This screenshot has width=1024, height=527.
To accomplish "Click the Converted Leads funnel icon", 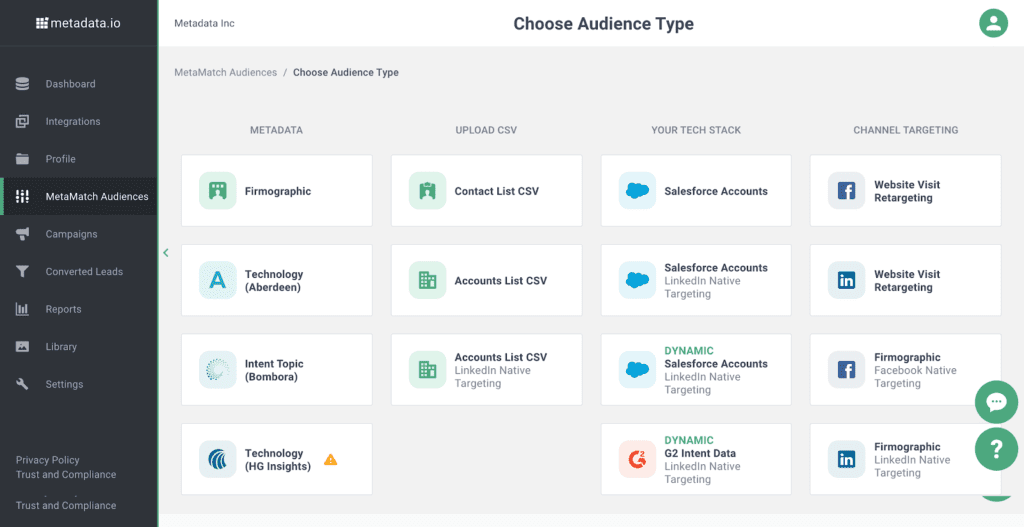I will (x=22, y=272).
